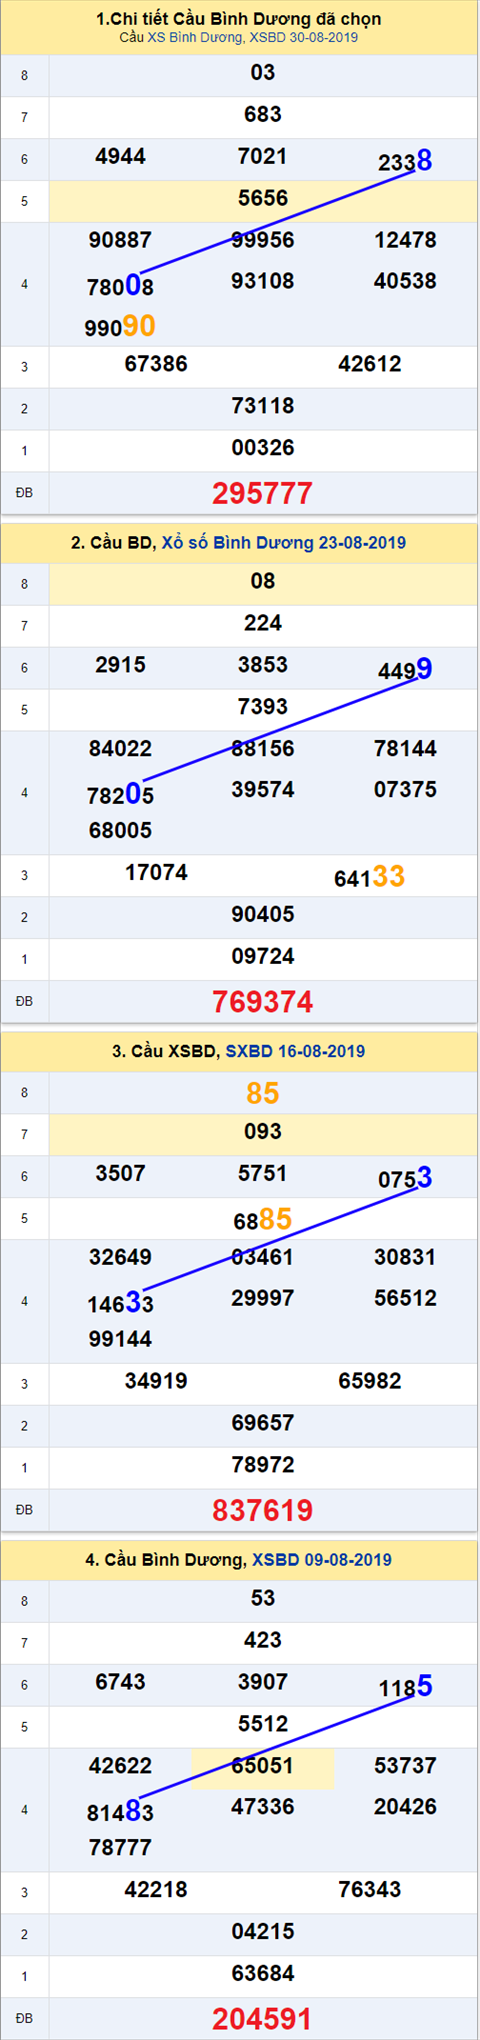Click number 09724
Screen dimensions: 480x2040
(x=263, y=957)
